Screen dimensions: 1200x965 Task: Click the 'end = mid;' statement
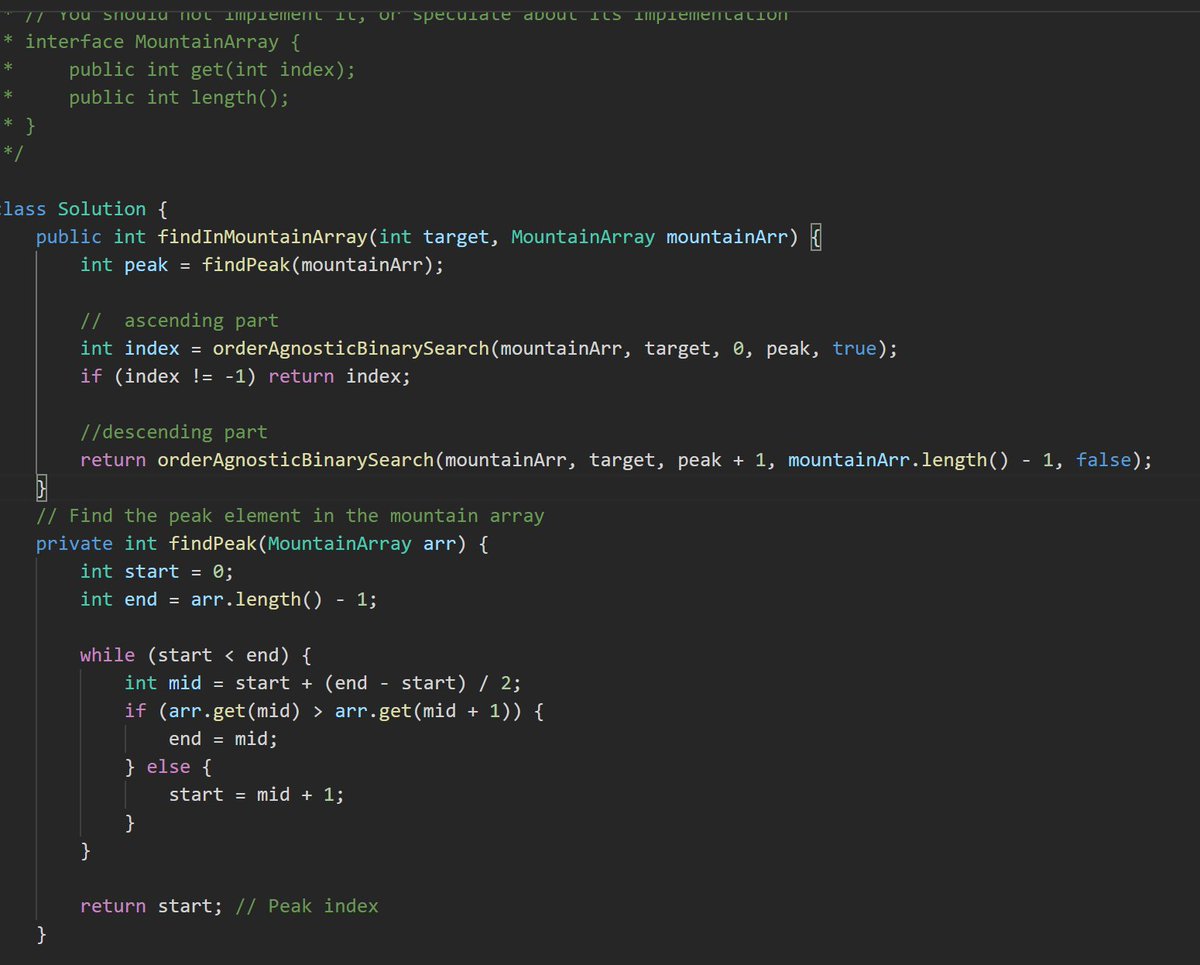[224, 740]
